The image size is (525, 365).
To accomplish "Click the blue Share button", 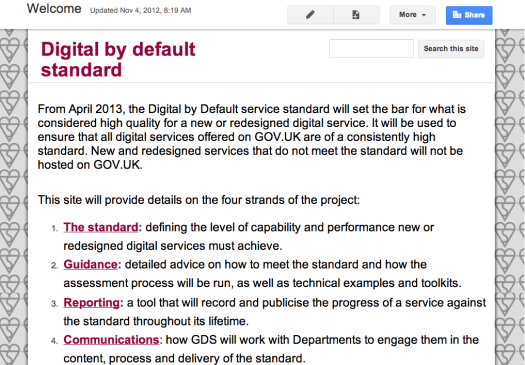I will [469, 15].
